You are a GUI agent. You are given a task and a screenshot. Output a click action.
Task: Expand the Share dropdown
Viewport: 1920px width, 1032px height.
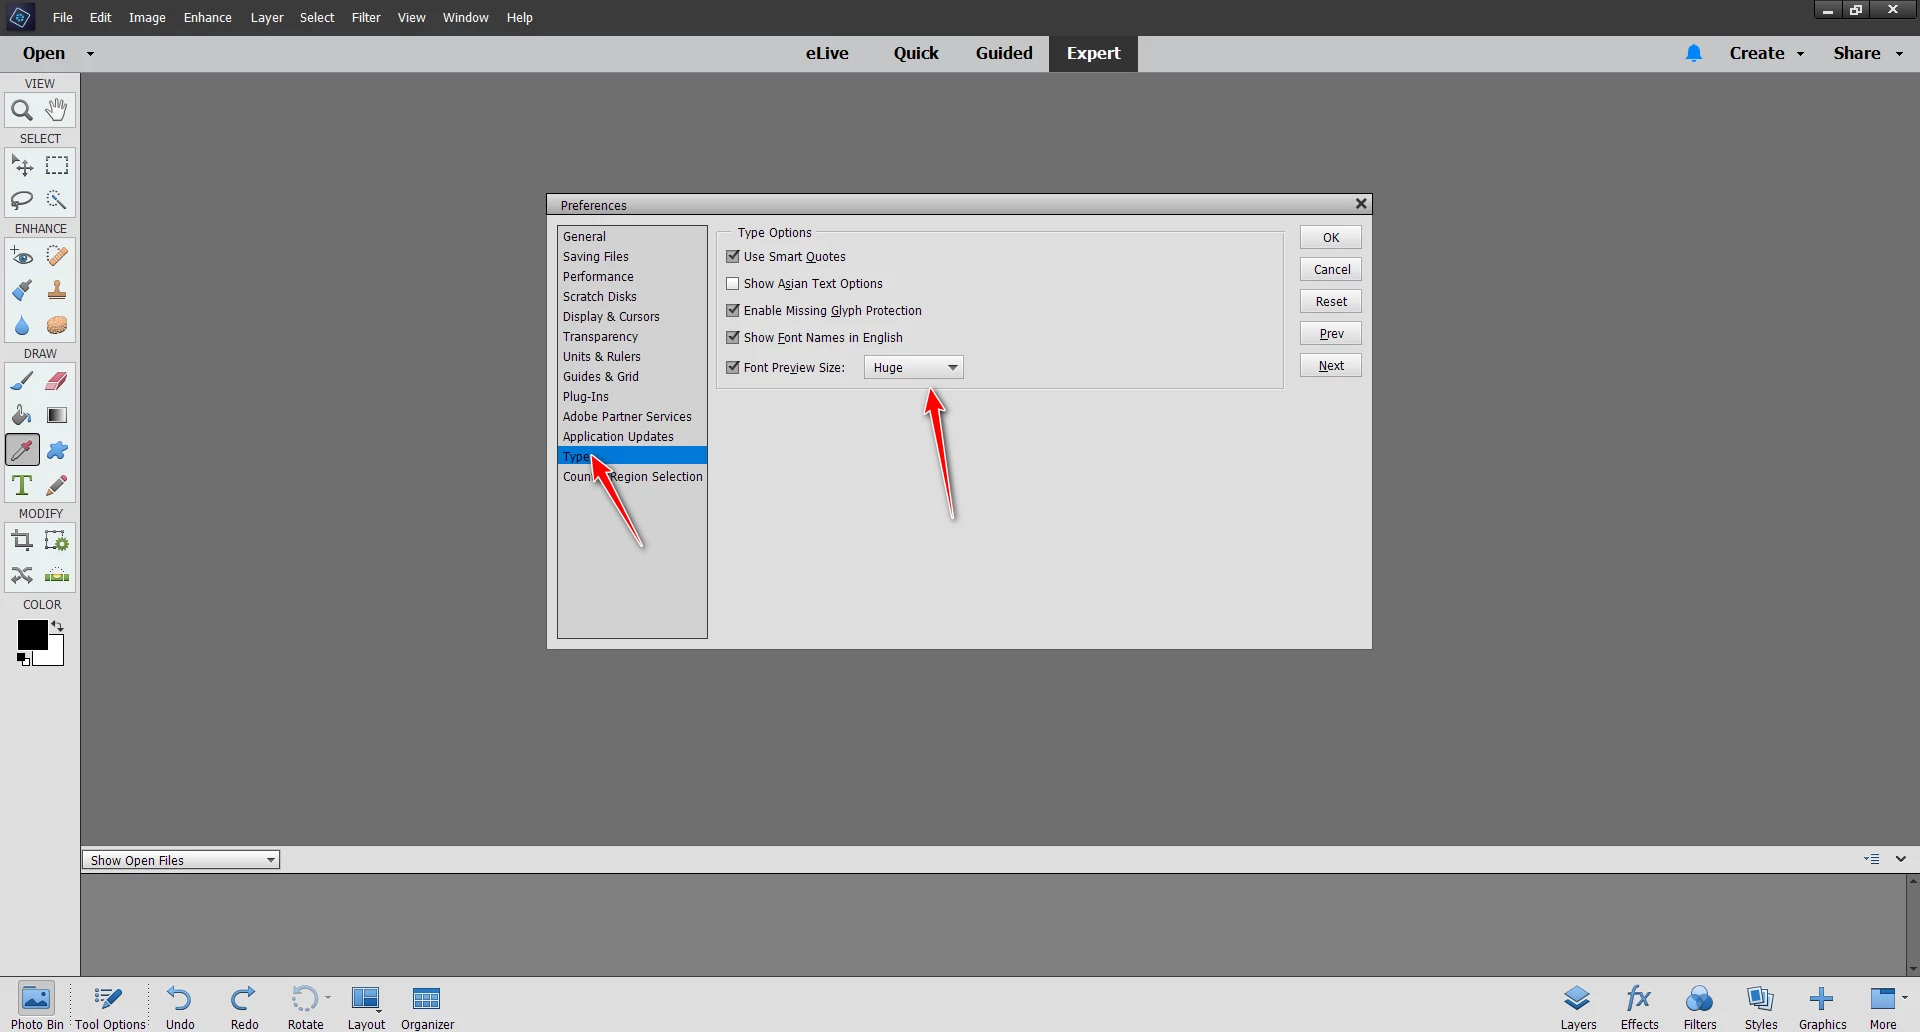[x=1899, y=54]
